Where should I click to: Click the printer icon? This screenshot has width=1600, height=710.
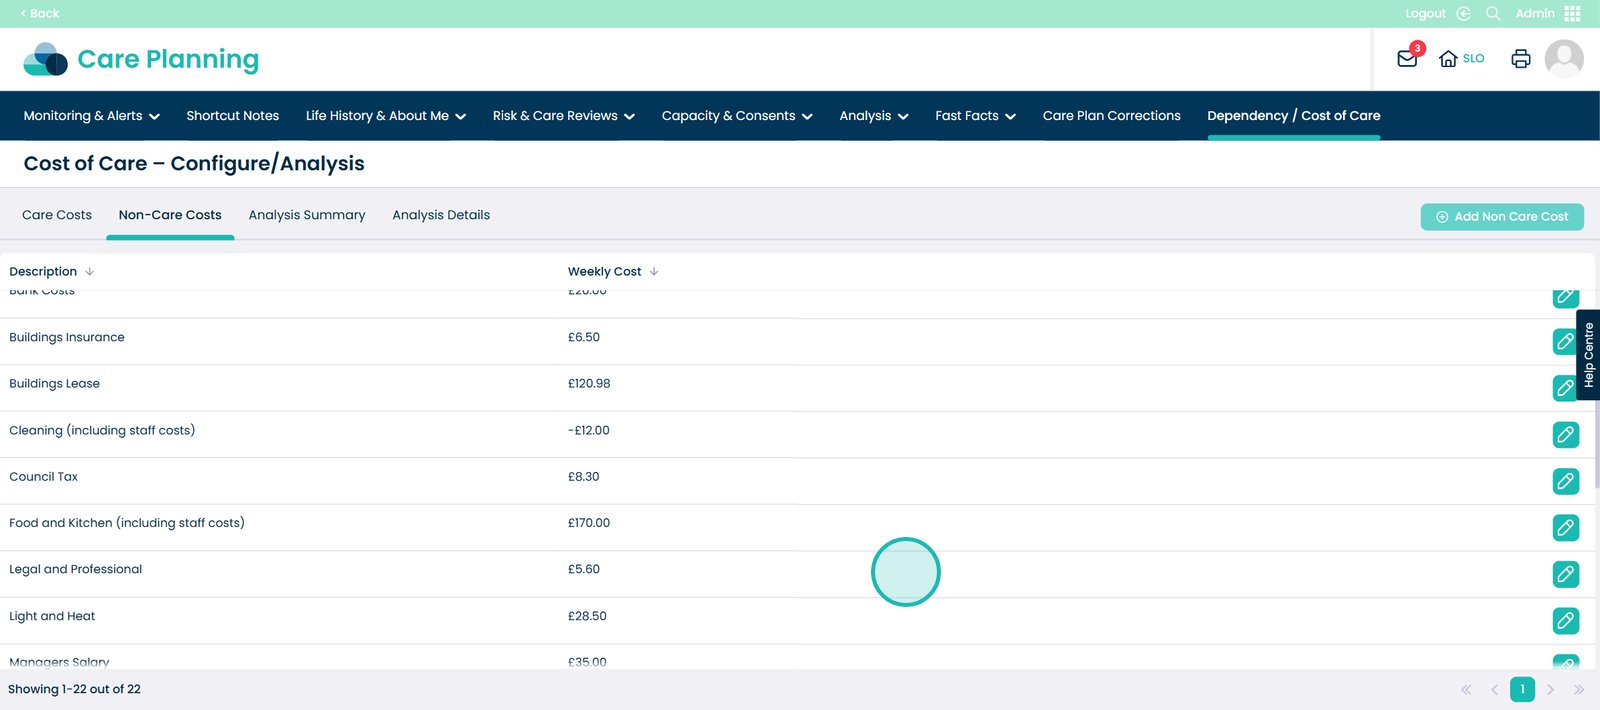point(1520,59)
